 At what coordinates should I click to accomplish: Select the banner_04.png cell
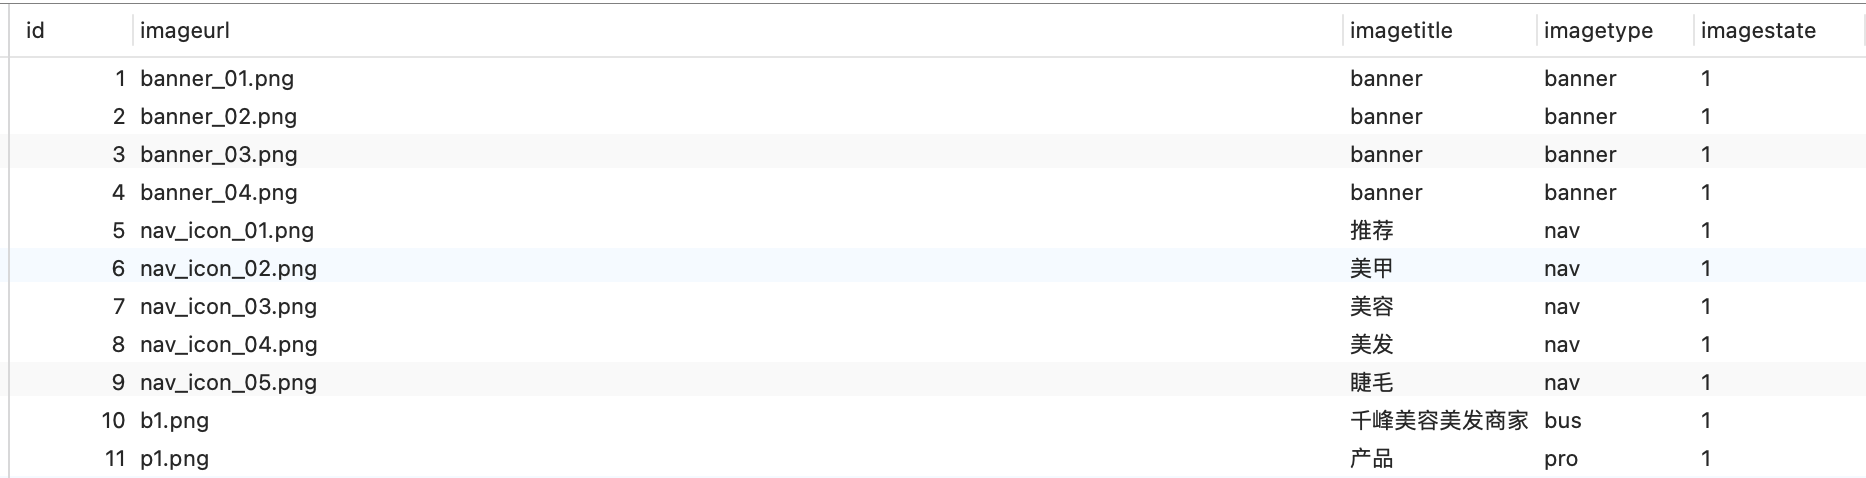pyautogui.click(x=738, y=192)
